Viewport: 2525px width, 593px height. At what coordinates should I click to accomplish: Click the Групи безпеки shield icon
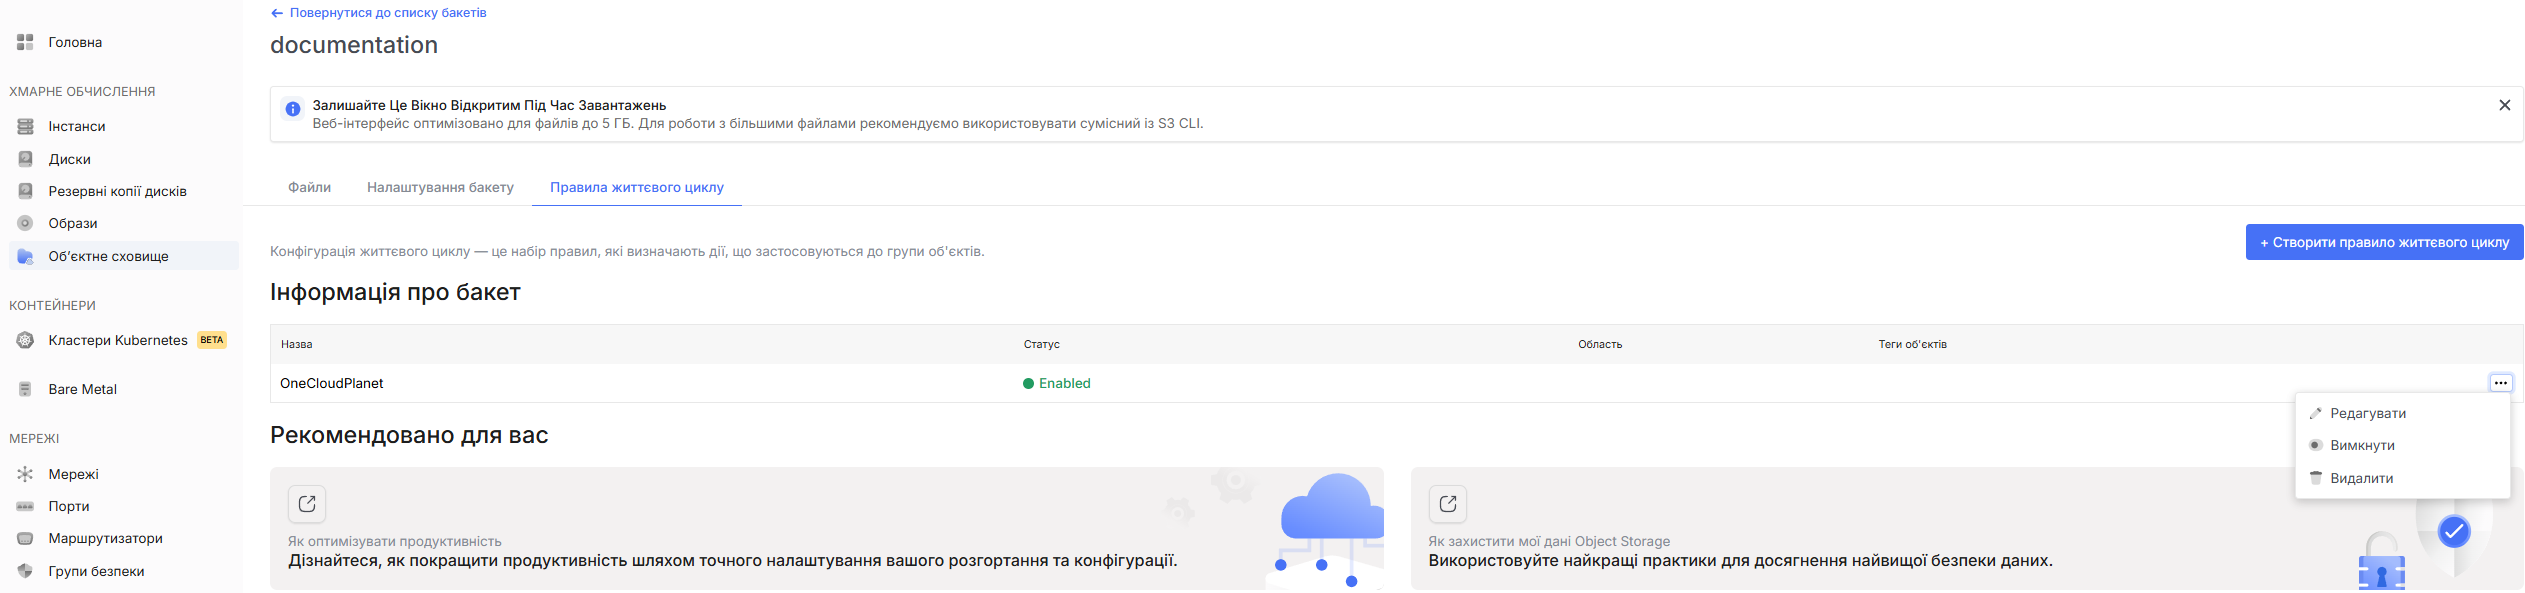click(x=25, y=571)
